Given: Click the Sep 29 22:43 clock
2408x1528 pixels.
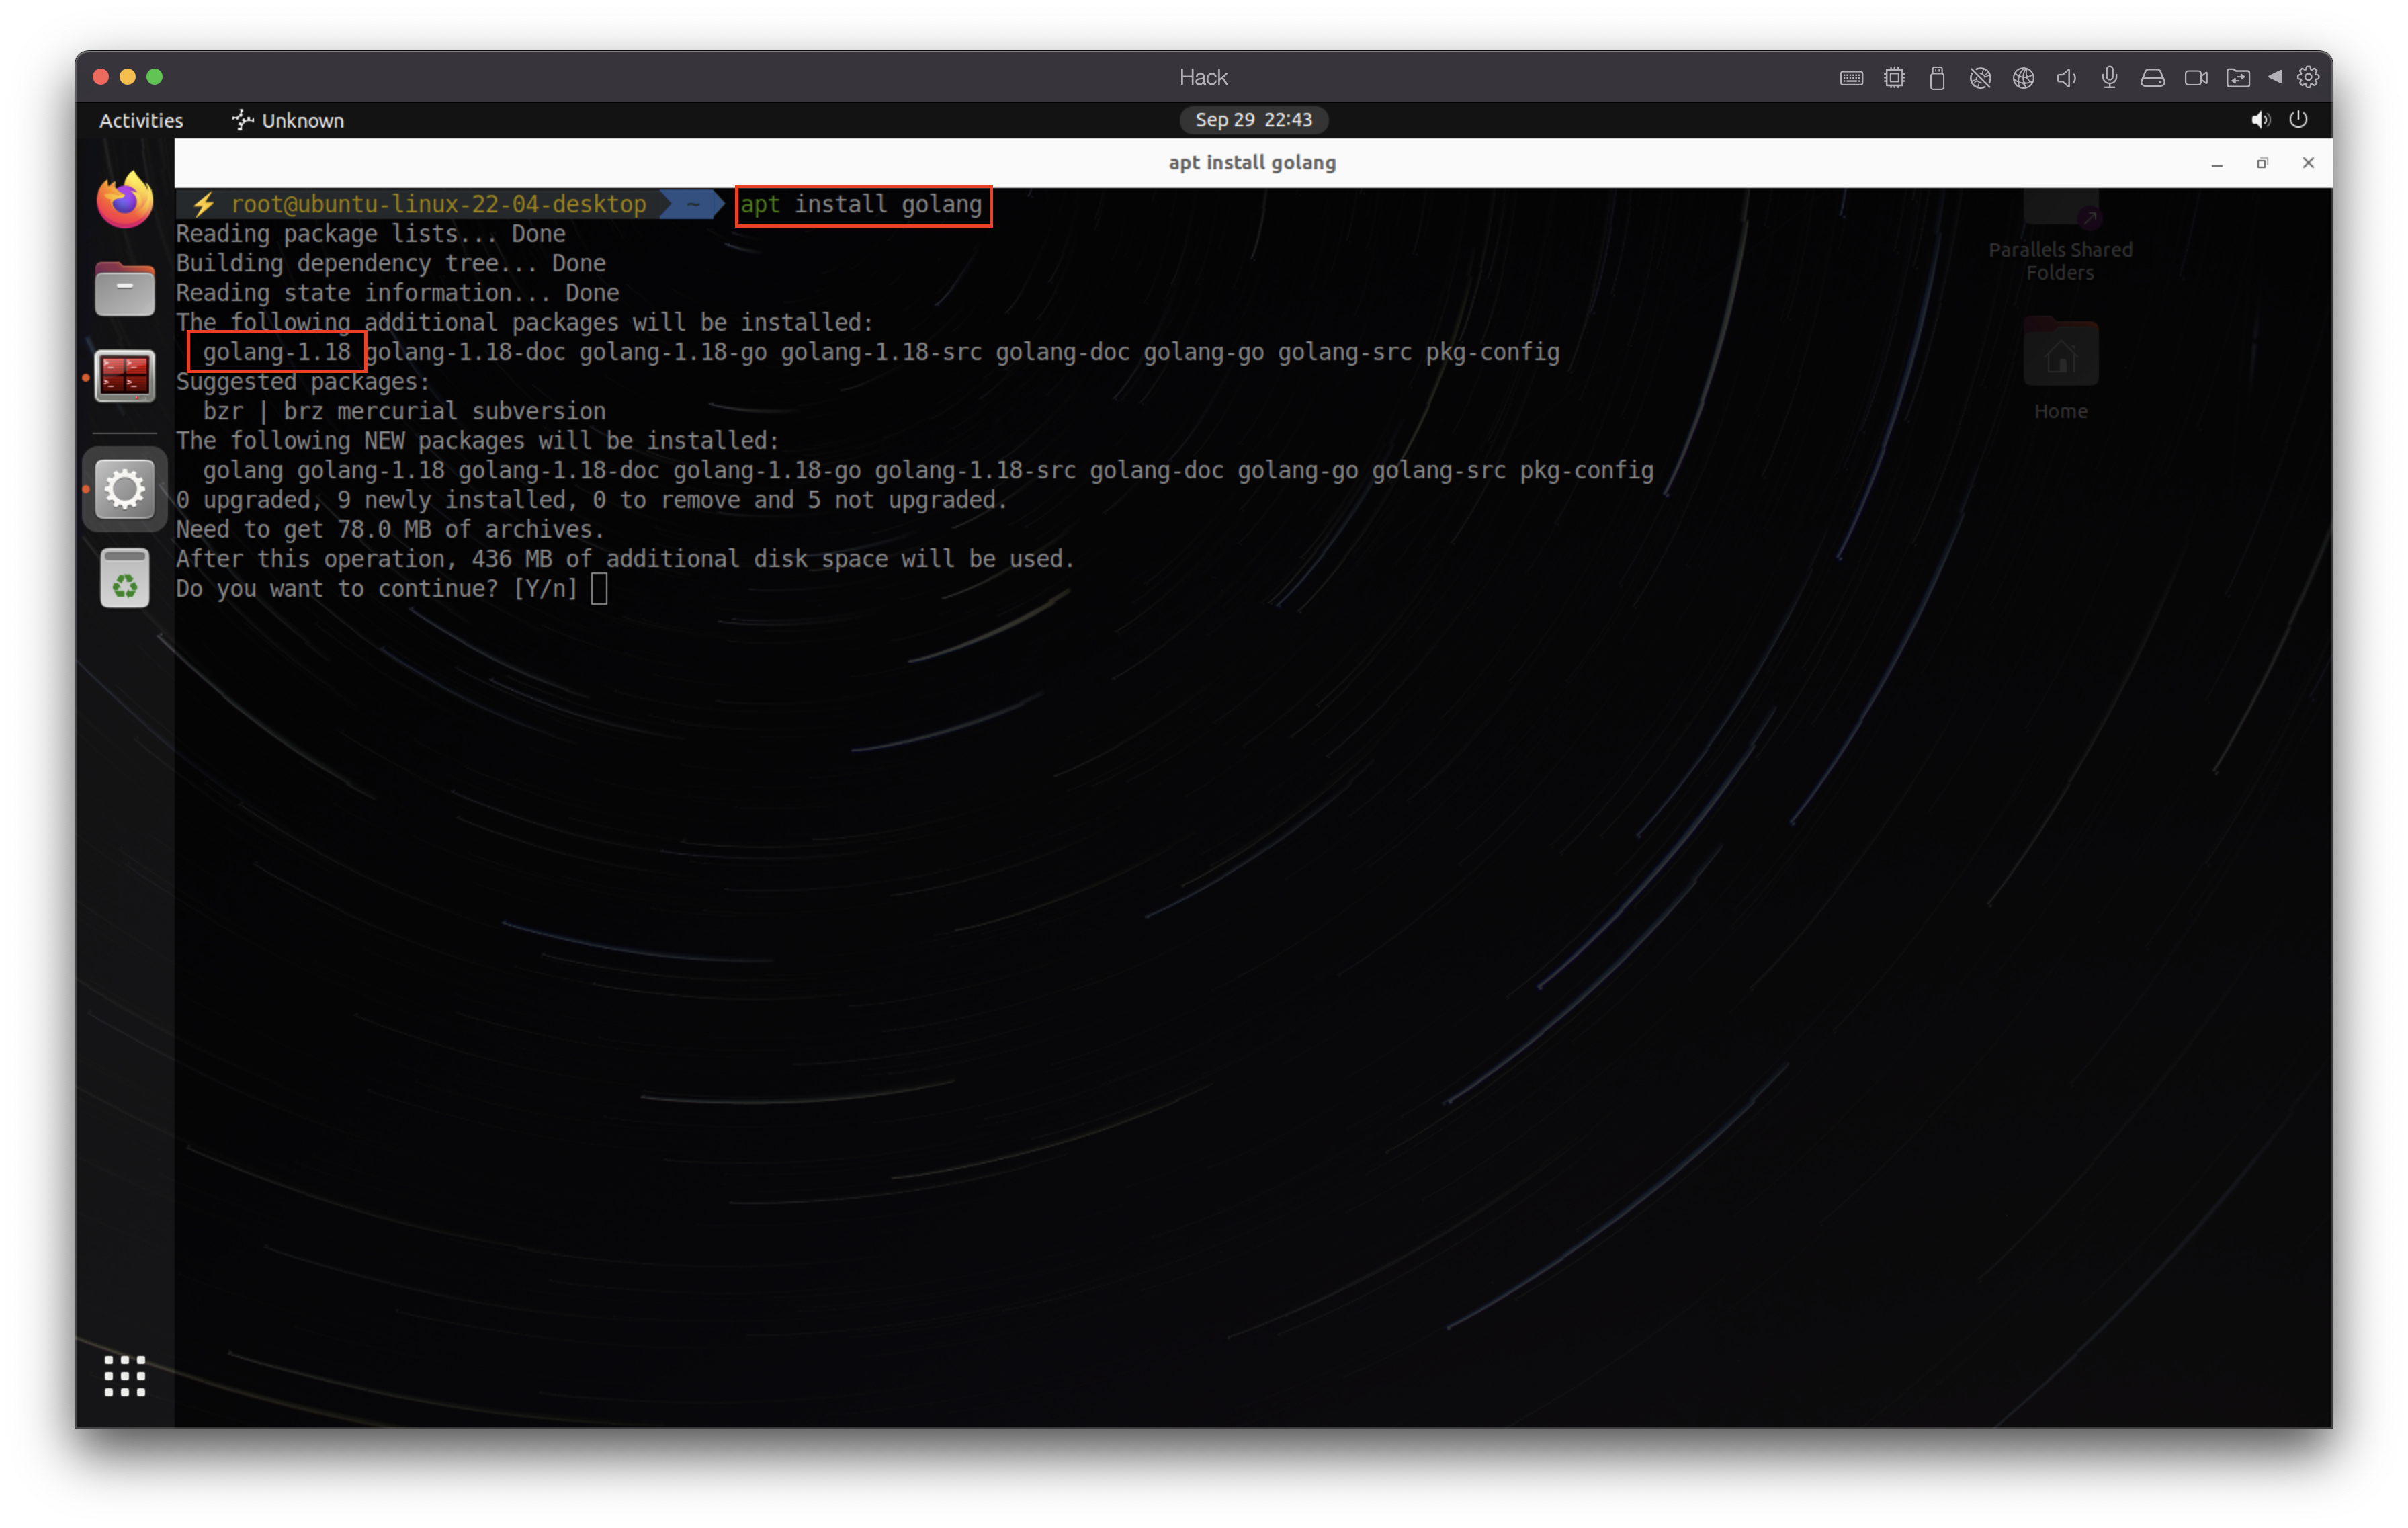Looking at the screenshot, I should click(x=1253, y=120).
